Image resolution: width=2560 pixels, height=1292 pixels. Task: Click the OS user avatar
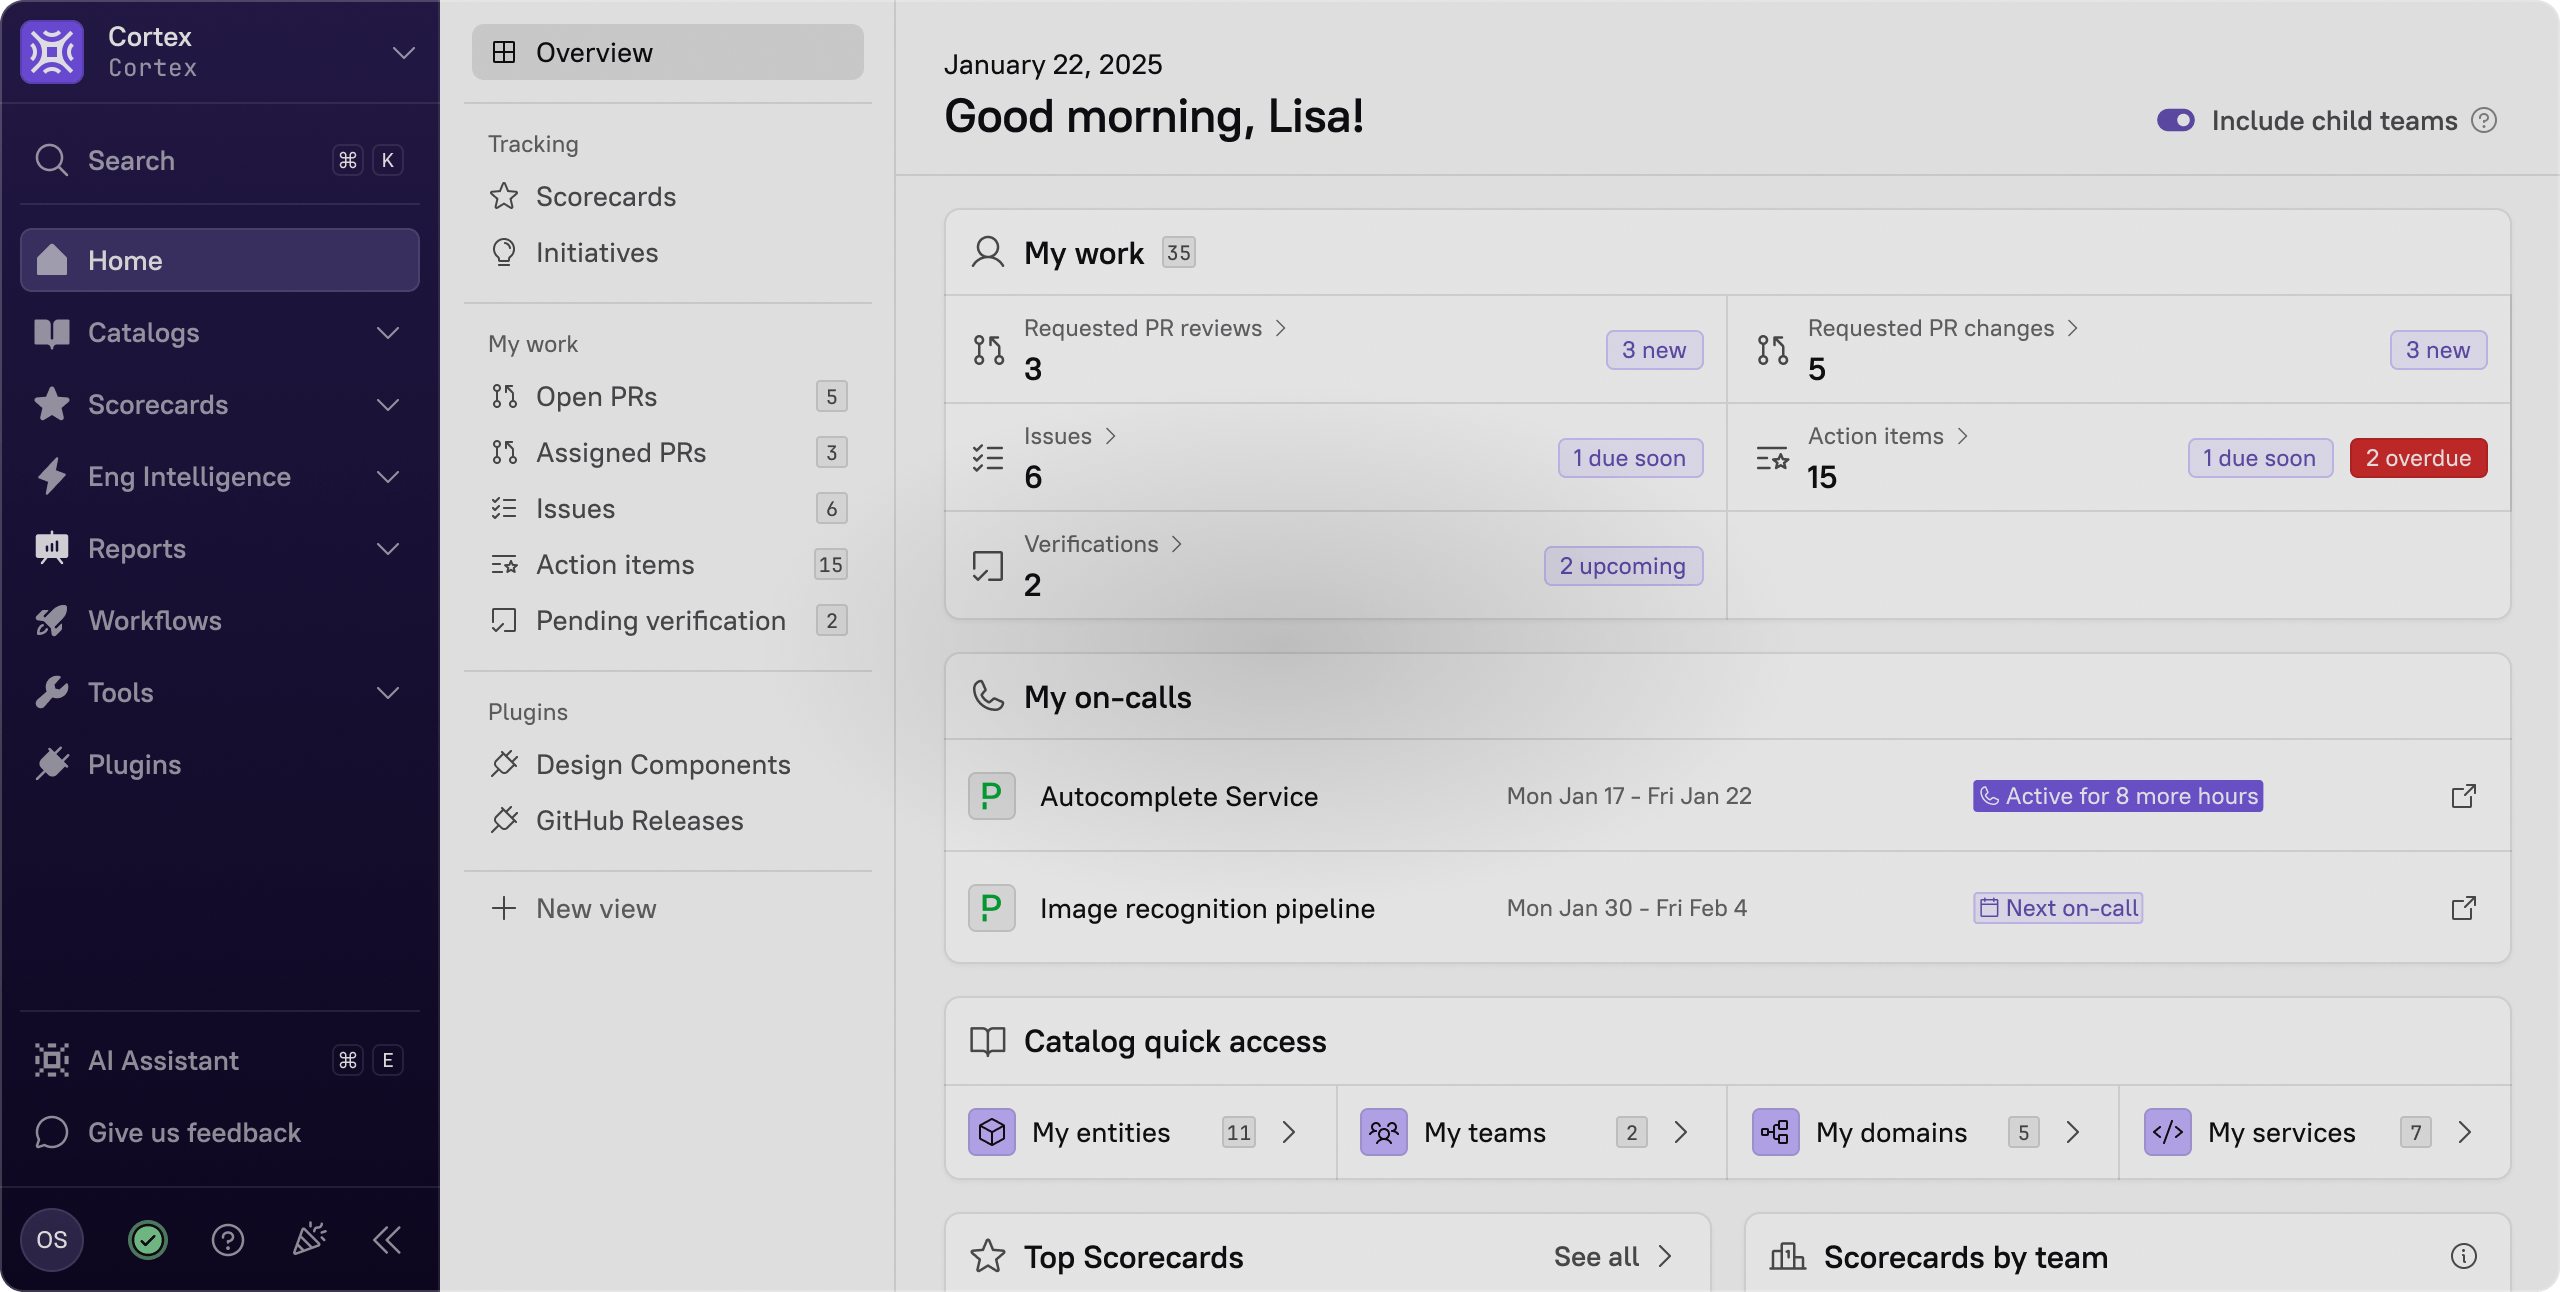tap(52, 1240)
